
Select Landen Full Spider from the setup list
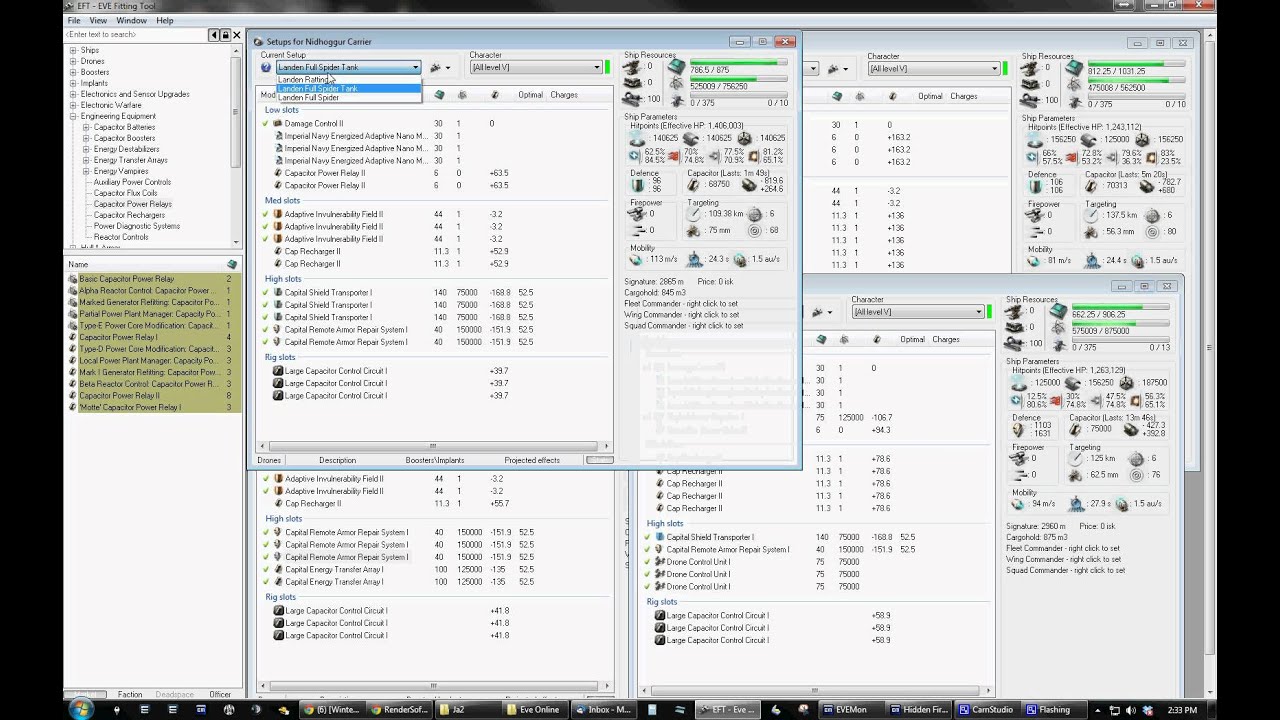point(349,98)
